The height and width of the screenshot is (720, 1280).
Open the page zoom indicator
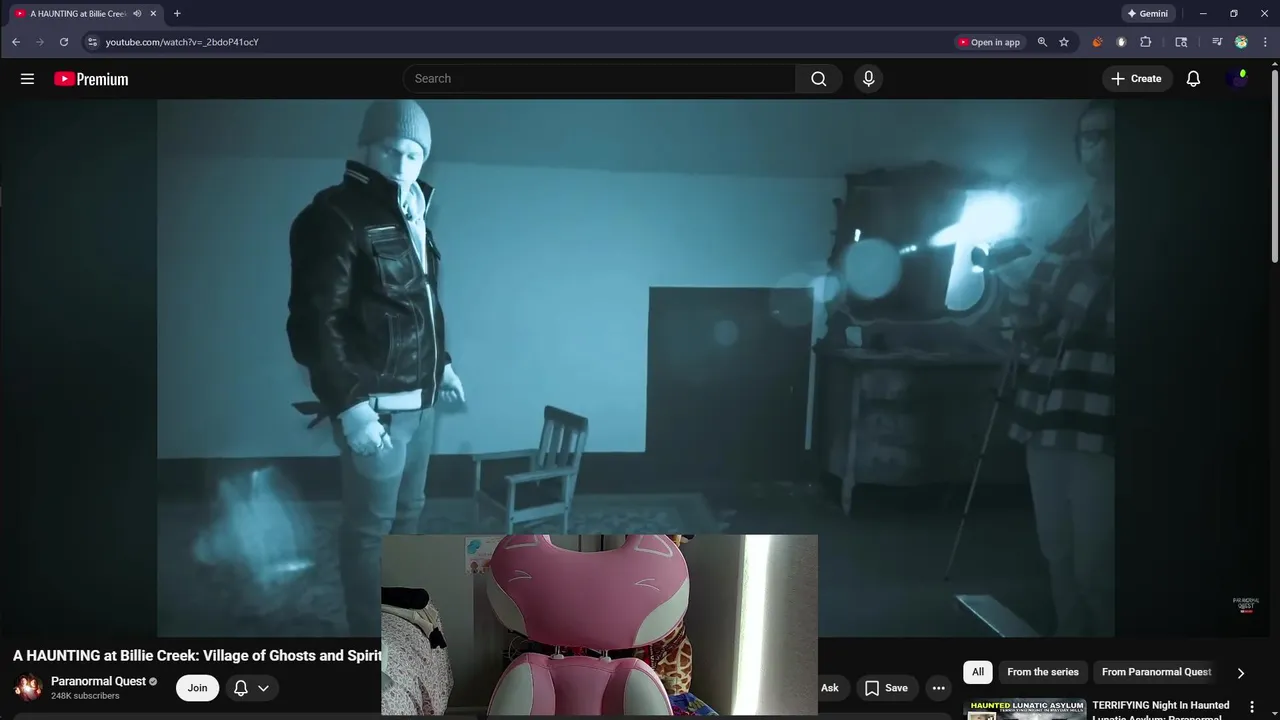point(1042,42)
